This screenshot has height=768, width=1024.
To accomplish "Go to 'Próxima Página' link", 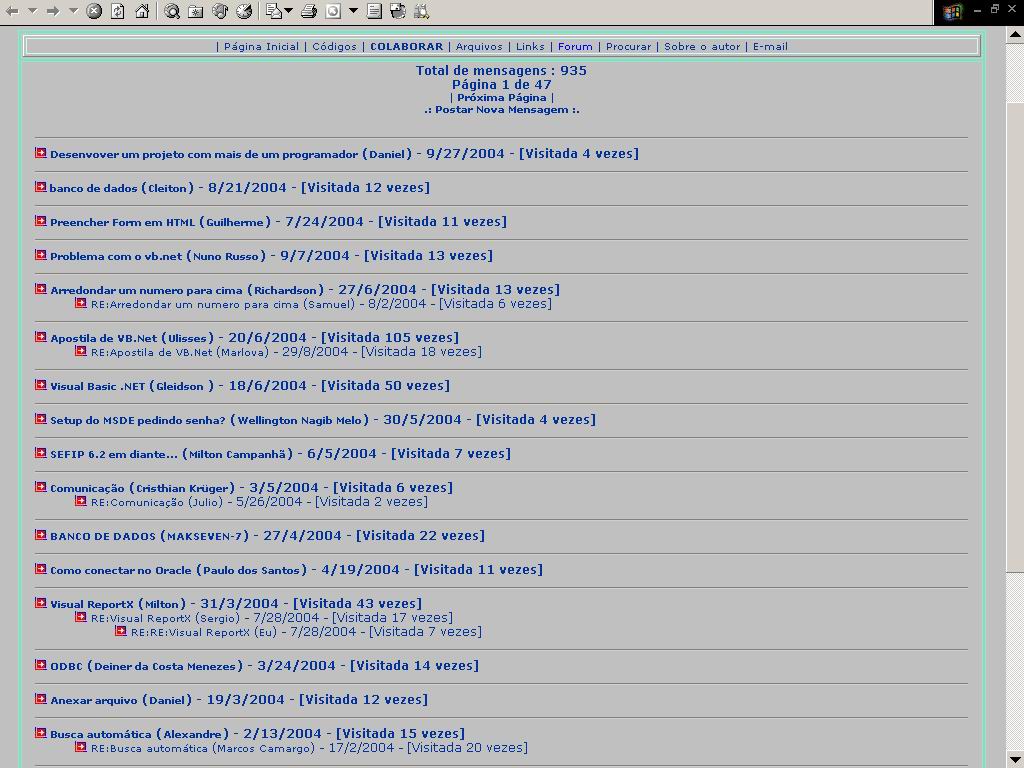I will [502, 97].
